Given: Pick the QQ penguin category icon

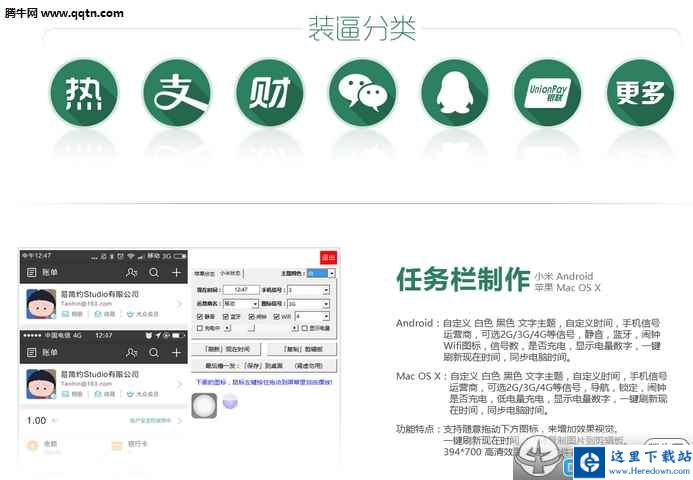Looking at the screenshot, I should pos(455,93).
